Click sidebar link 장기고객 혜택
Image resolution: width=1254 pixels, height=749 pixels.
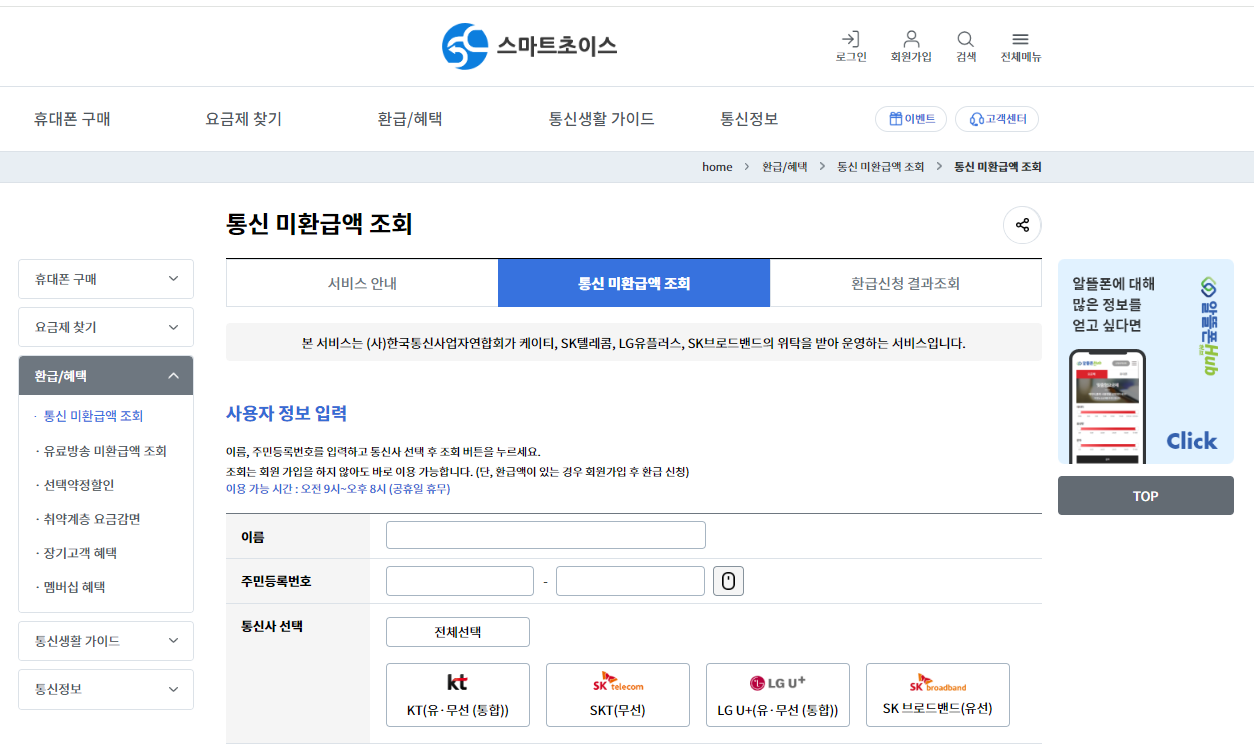pos(80,553)
